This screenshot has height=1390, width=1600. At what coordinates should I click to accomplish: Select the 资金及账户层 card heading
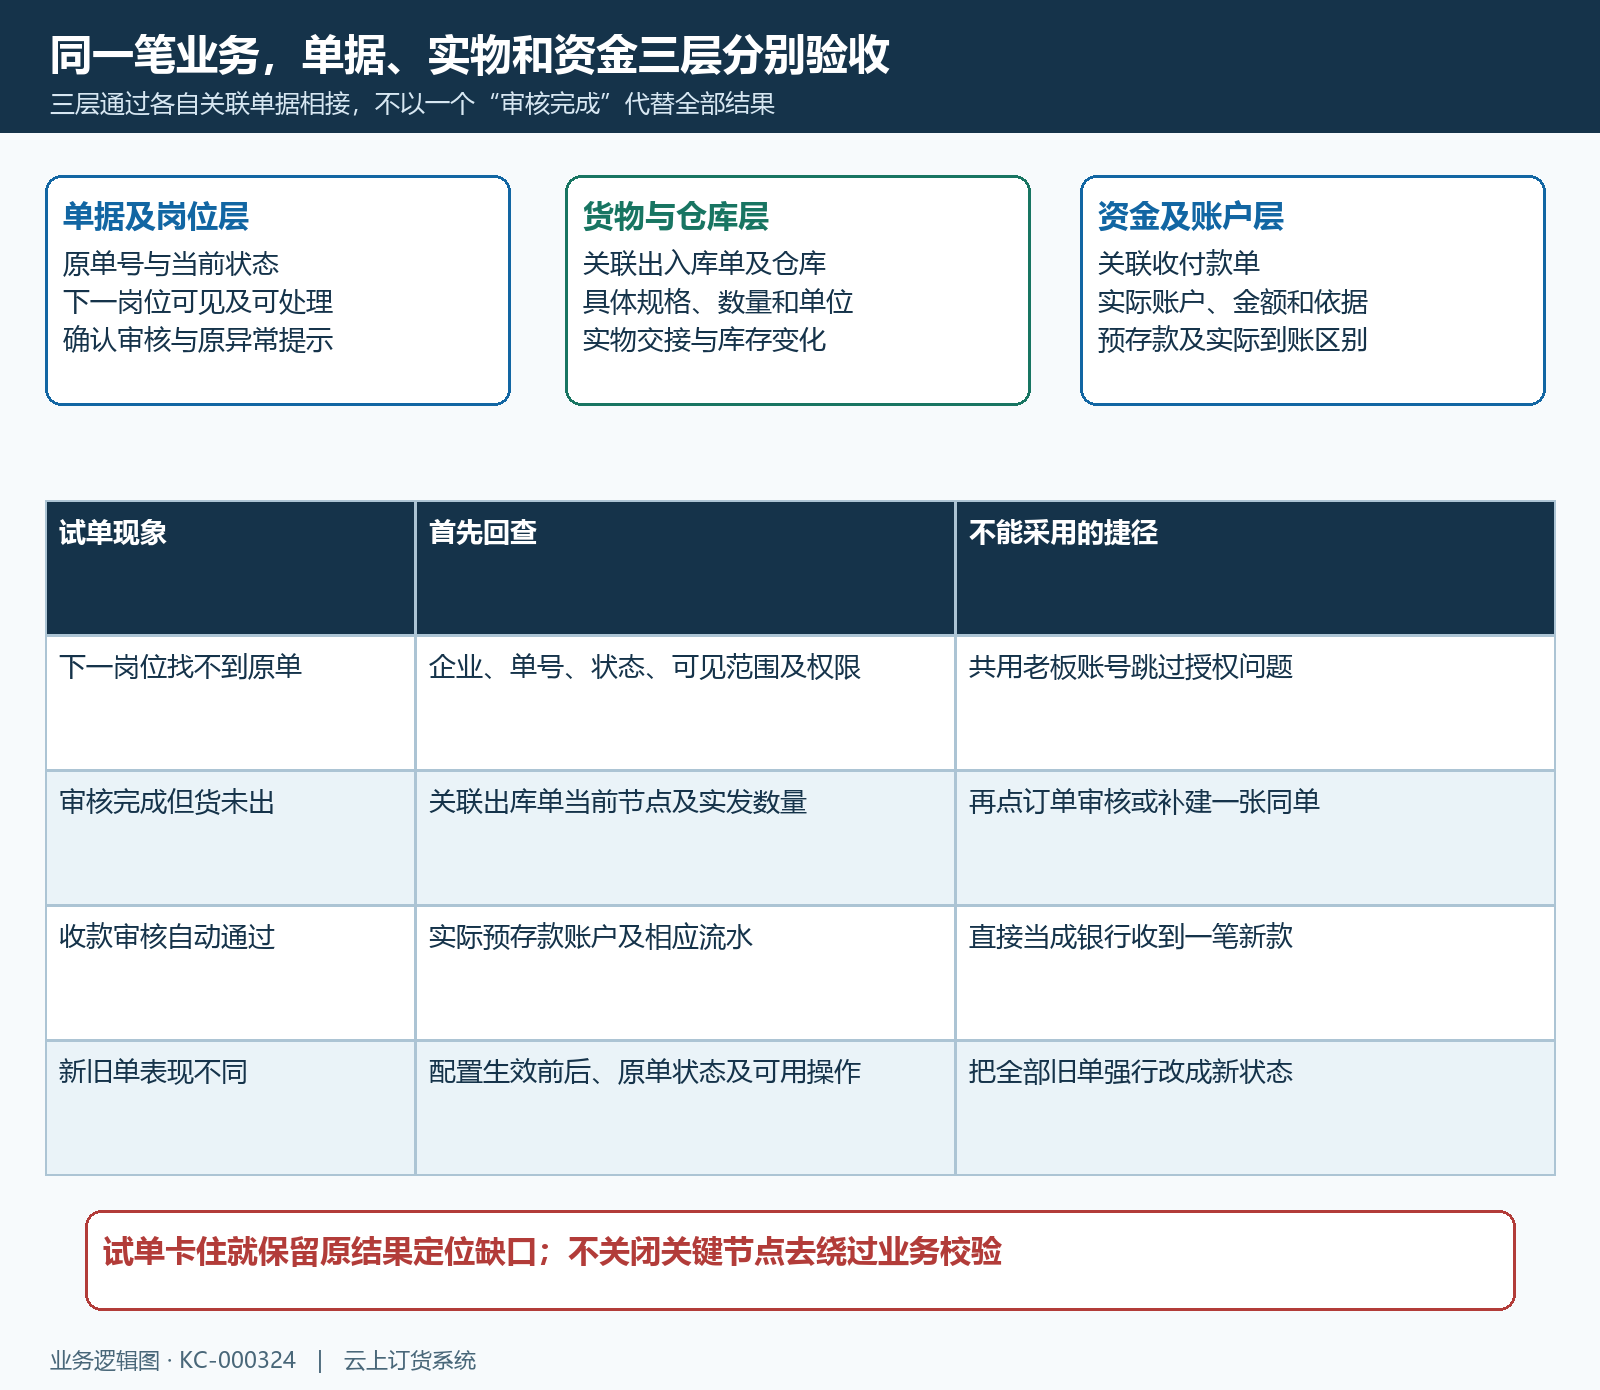[1190, 216]
